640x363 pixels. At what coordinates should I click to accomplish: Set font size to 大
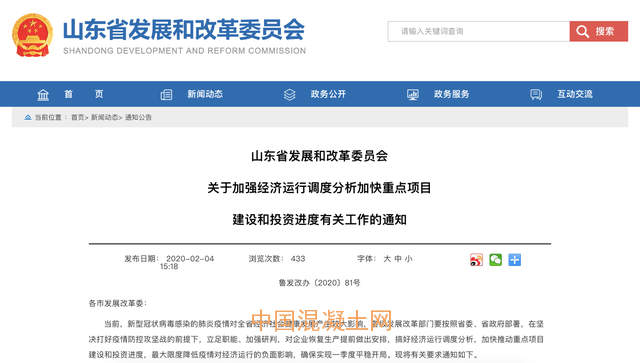pos(387,259)
